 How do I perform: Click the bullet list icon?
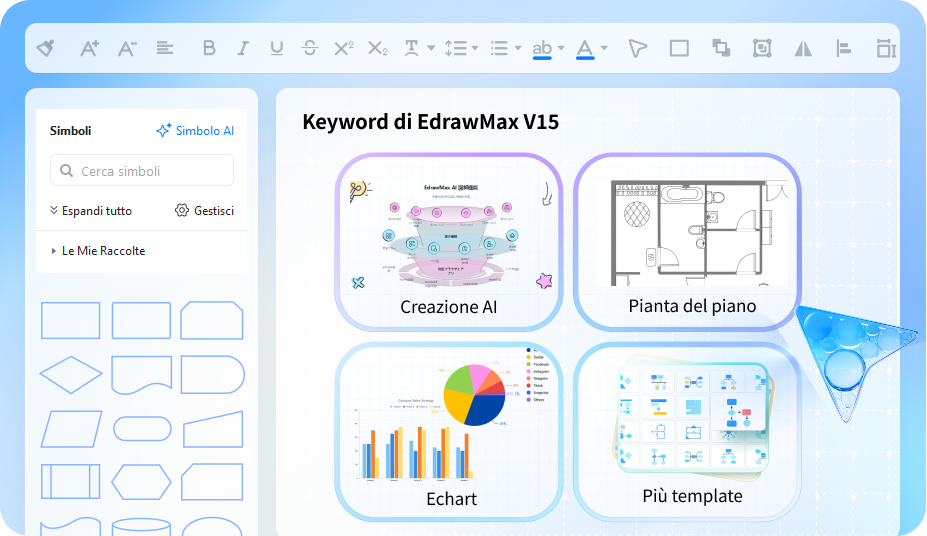point(500,48)
